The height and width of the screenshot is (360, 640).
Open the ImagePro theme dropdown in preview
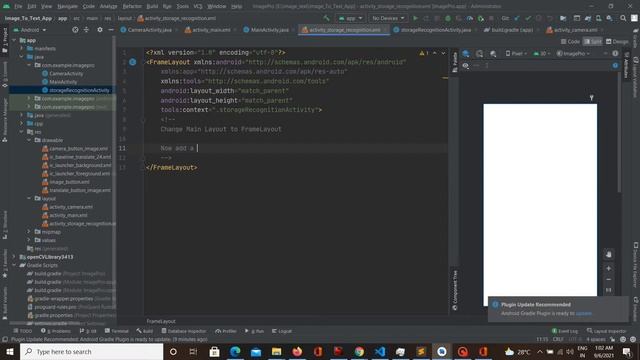[x=573, y=53]
